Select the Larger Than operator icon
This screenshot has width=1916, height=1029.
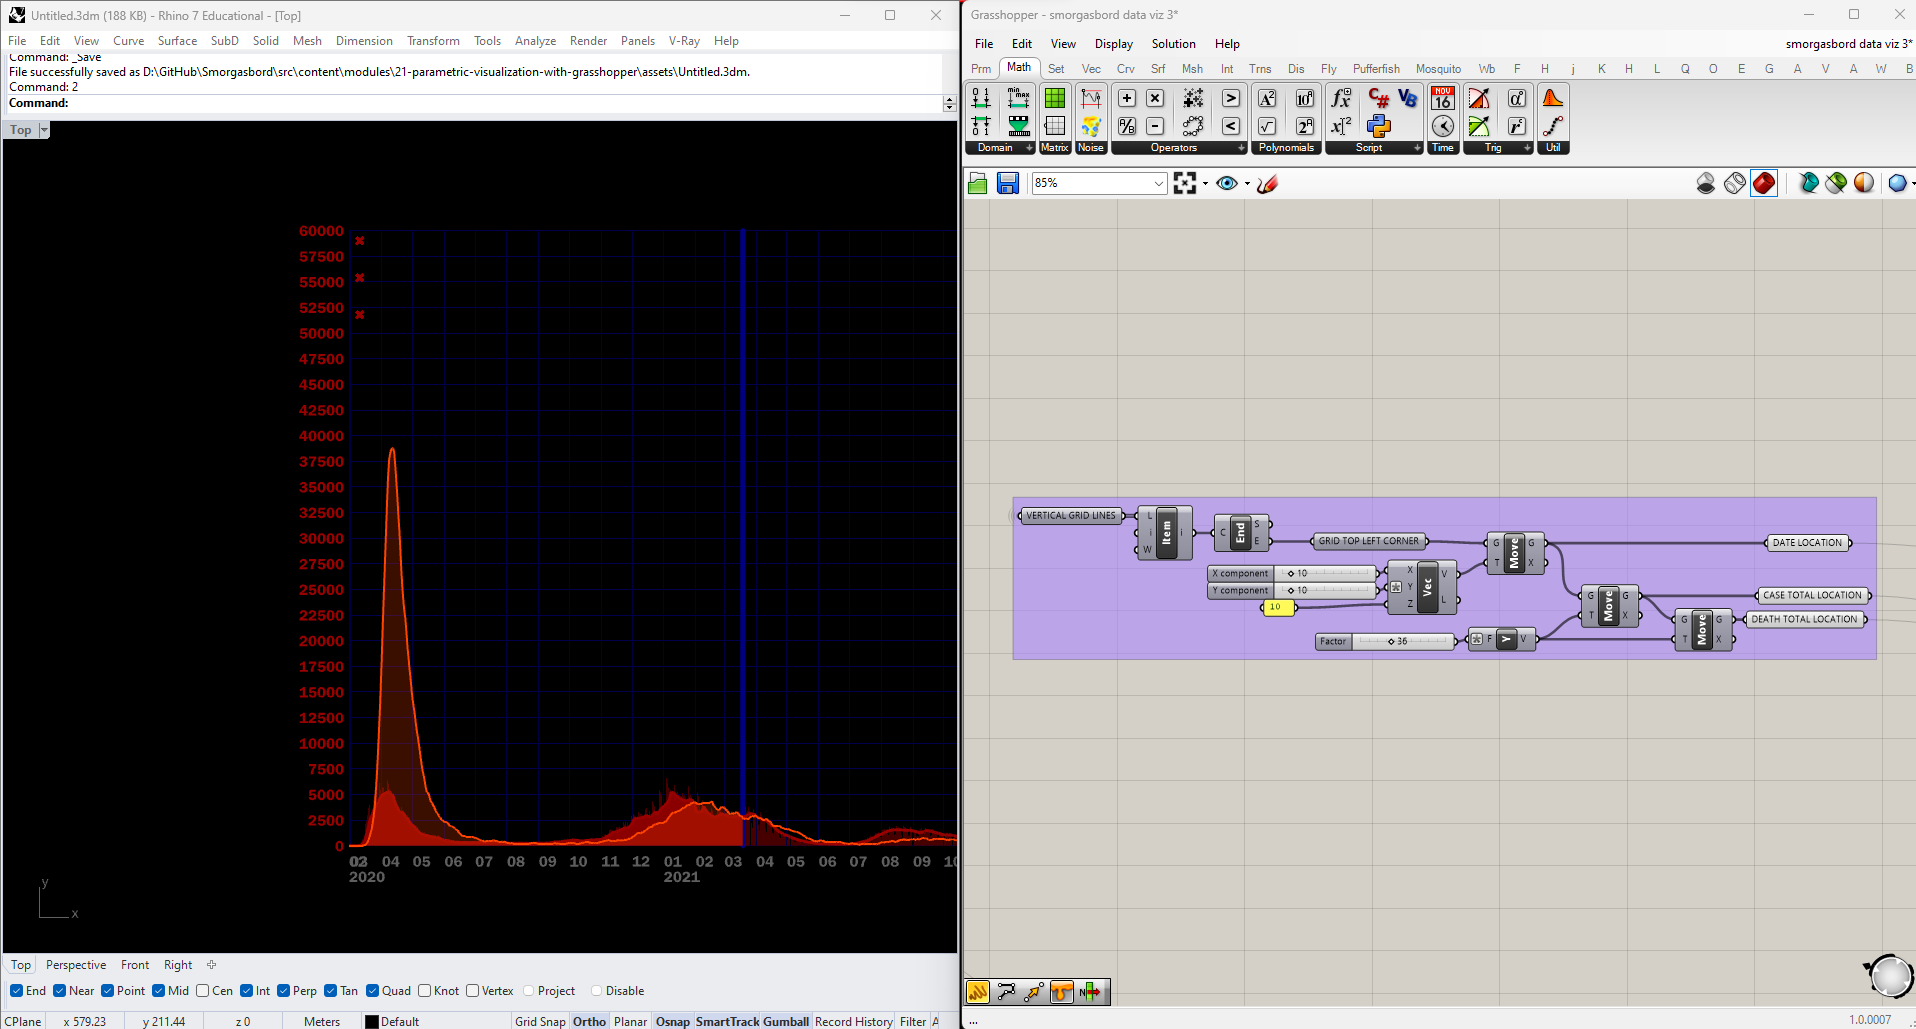click(x=1231, y=98)
